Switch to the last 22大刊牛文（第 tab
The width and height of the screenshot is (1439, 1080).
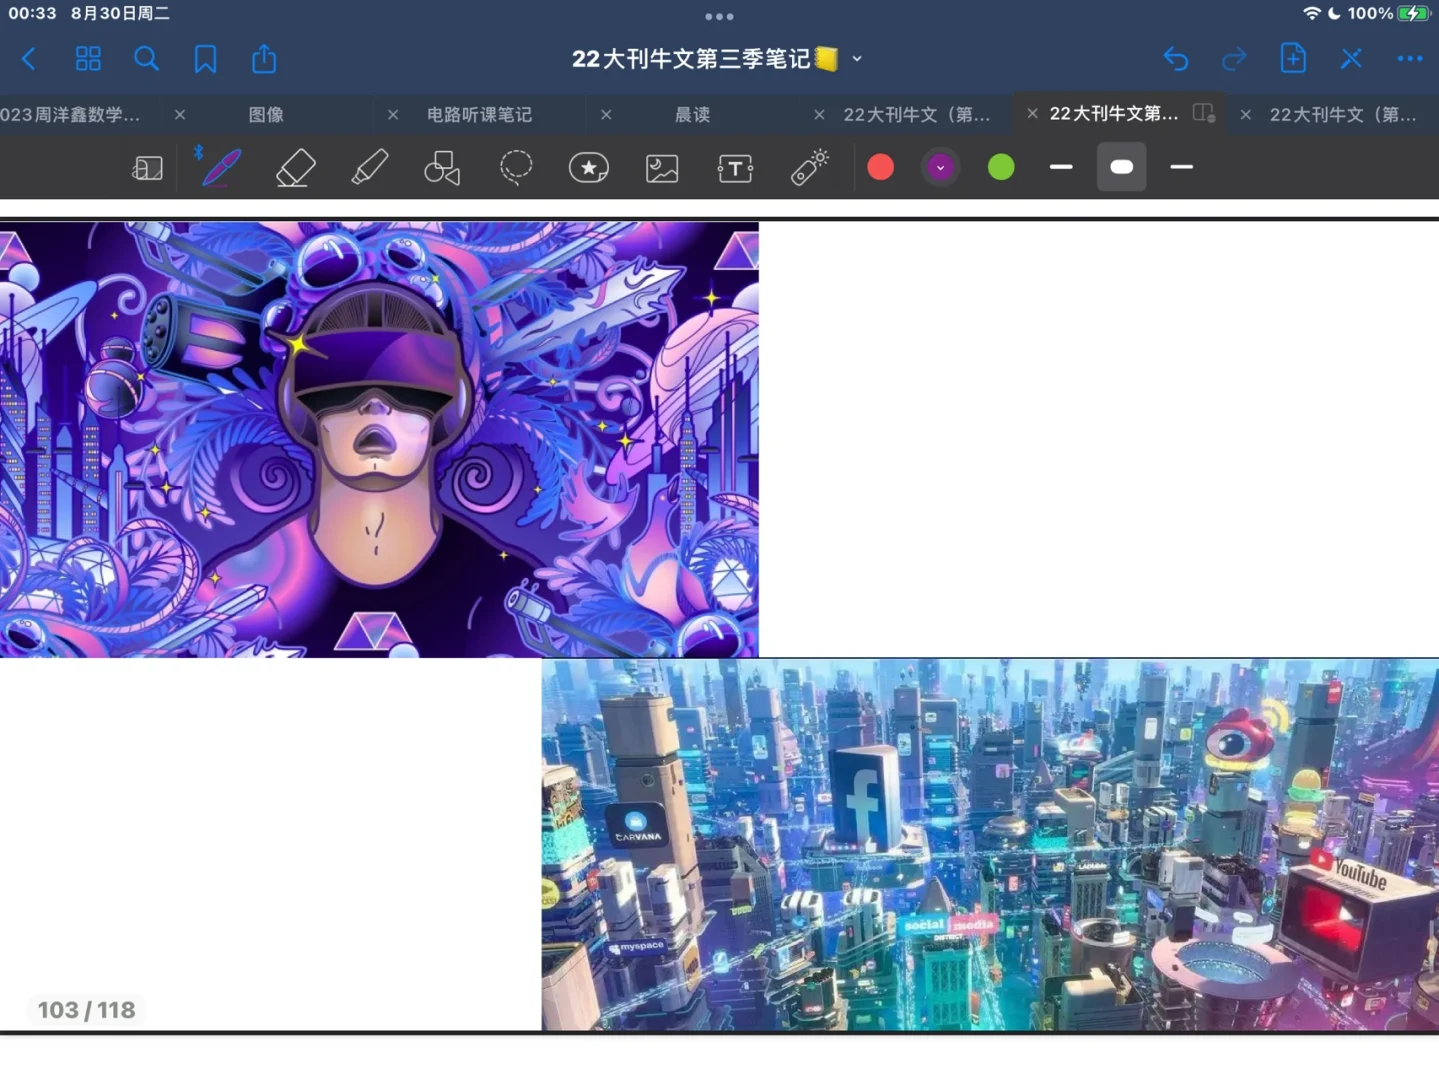[x=1343, y=115]
